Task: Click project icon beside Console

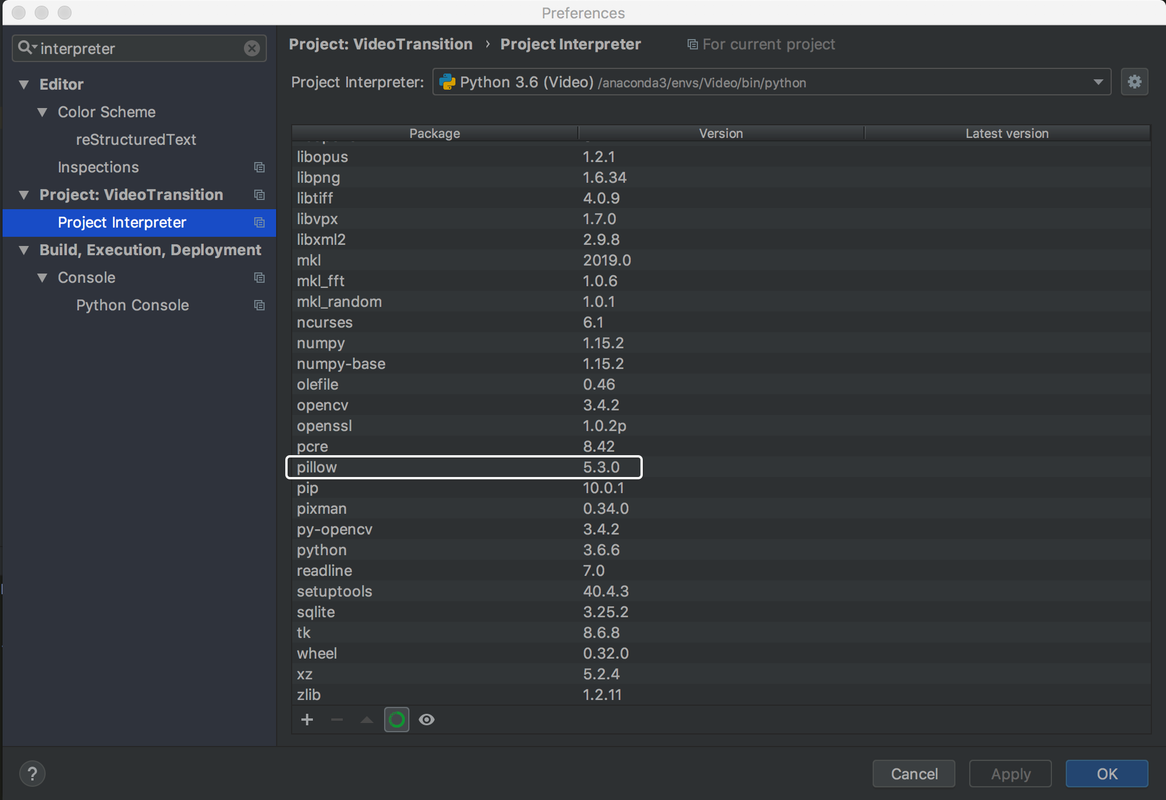Action: coord(259,277)
